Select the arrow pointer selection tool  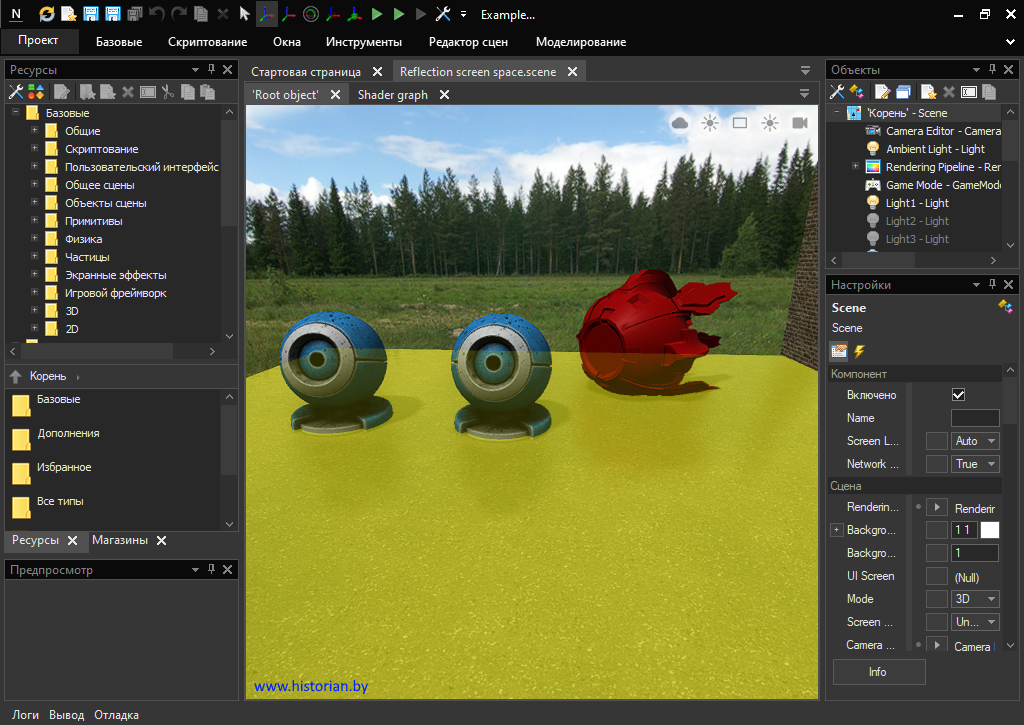point(244,14)
